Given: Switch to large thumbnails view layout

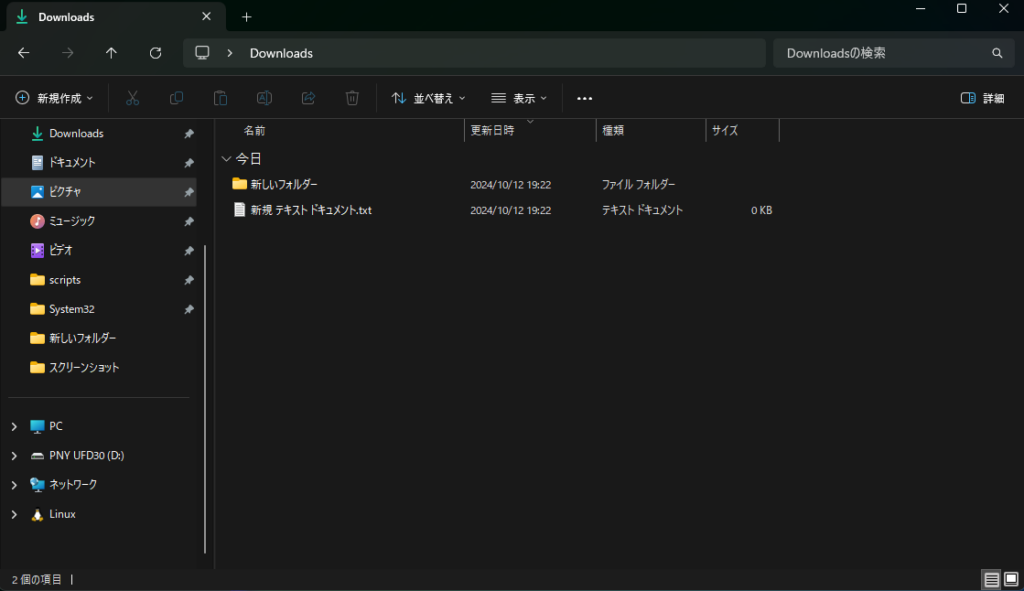Looking at the screenshot, I should pyautogui.click(x=1011, y=579).
